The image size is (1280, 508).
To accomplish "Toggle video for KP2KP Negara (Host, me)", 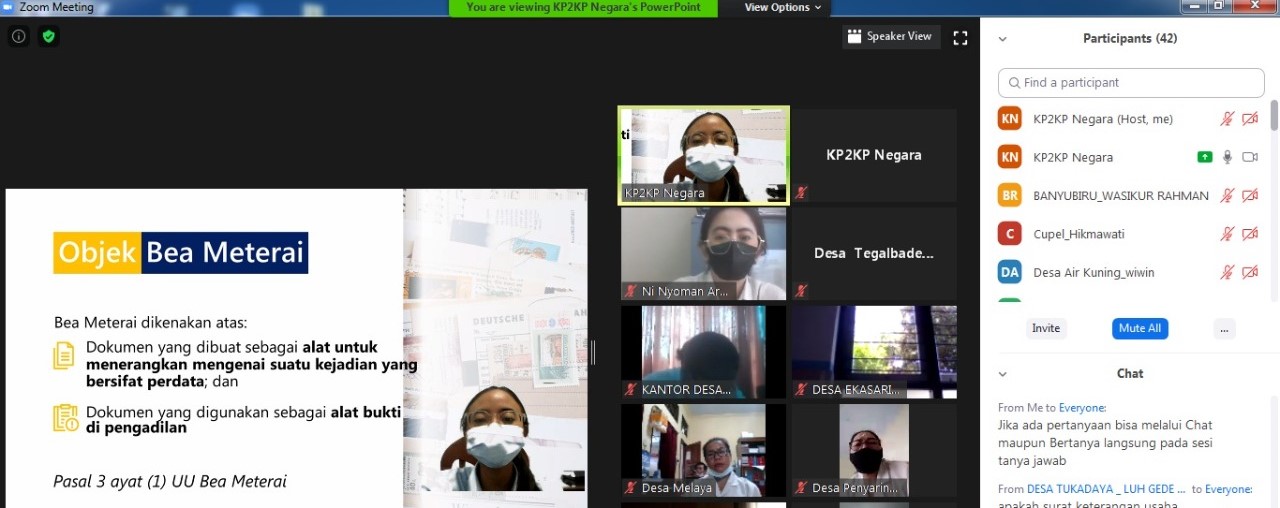I will click(1249, 119).
